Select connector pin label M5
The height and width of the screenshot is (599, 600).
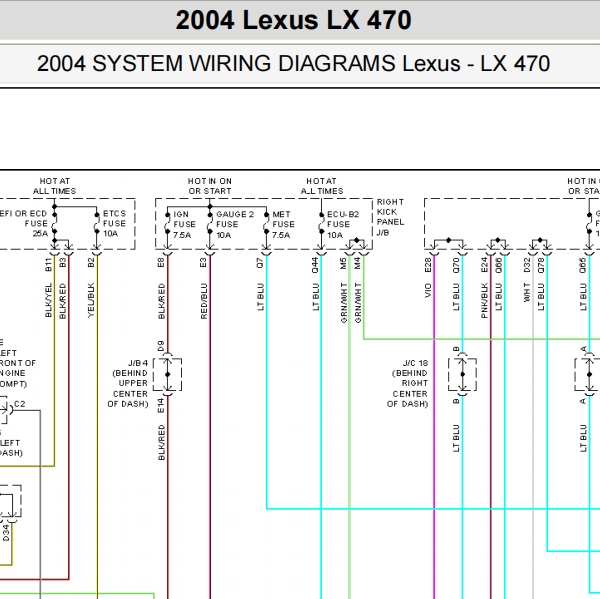[x=343, y=263]
